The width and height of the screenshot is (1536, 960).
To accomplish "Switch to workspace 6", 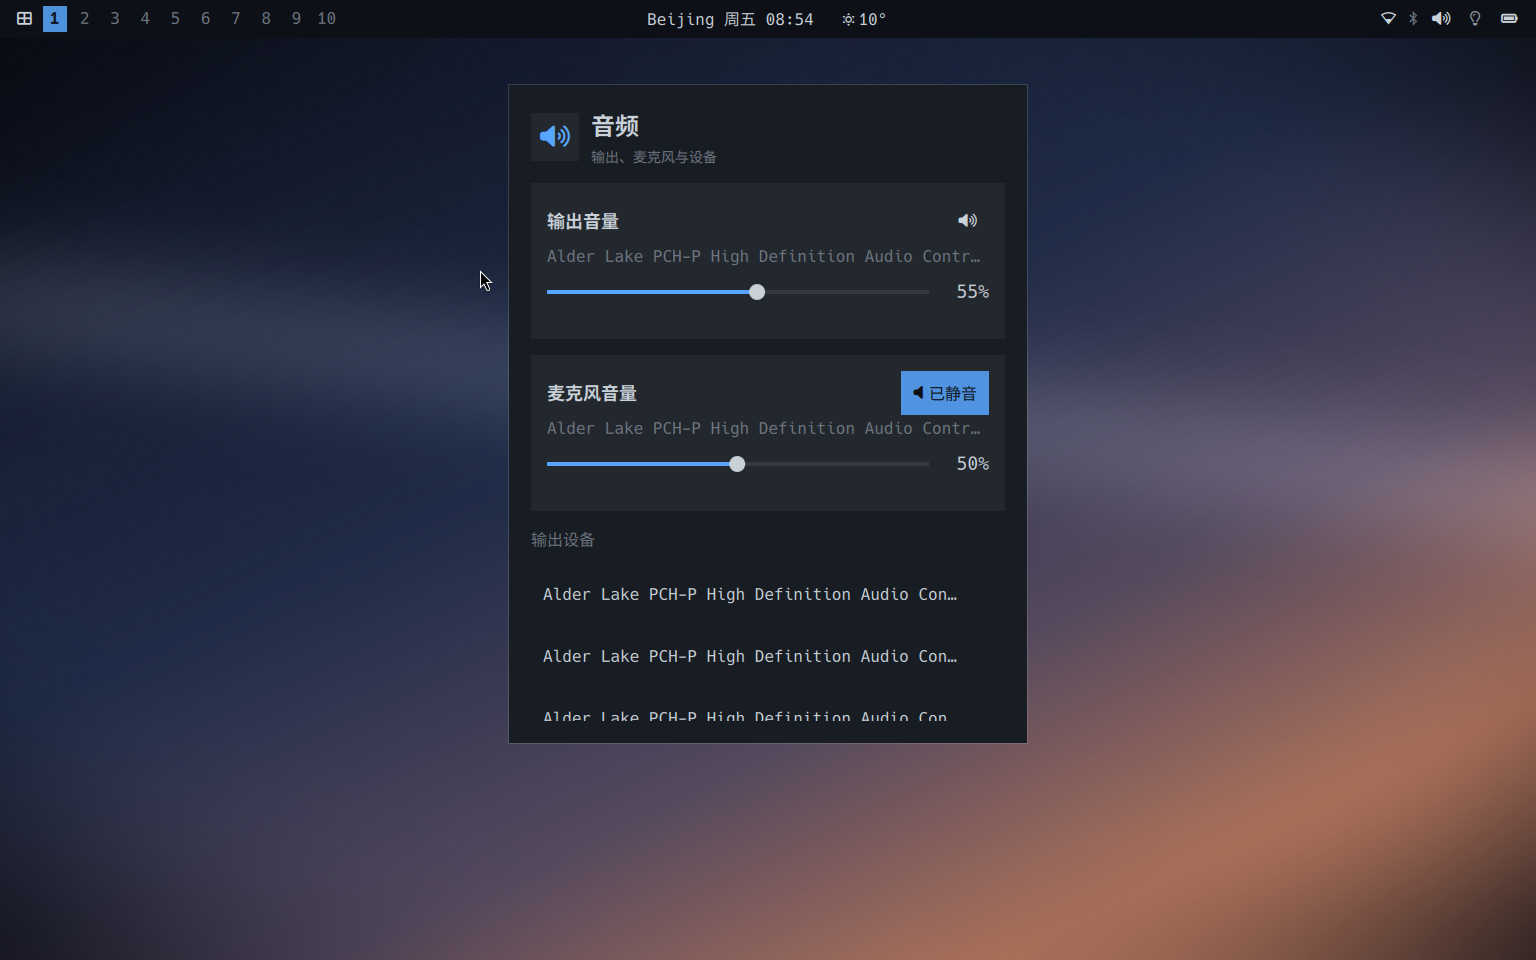I will [206, 18].
